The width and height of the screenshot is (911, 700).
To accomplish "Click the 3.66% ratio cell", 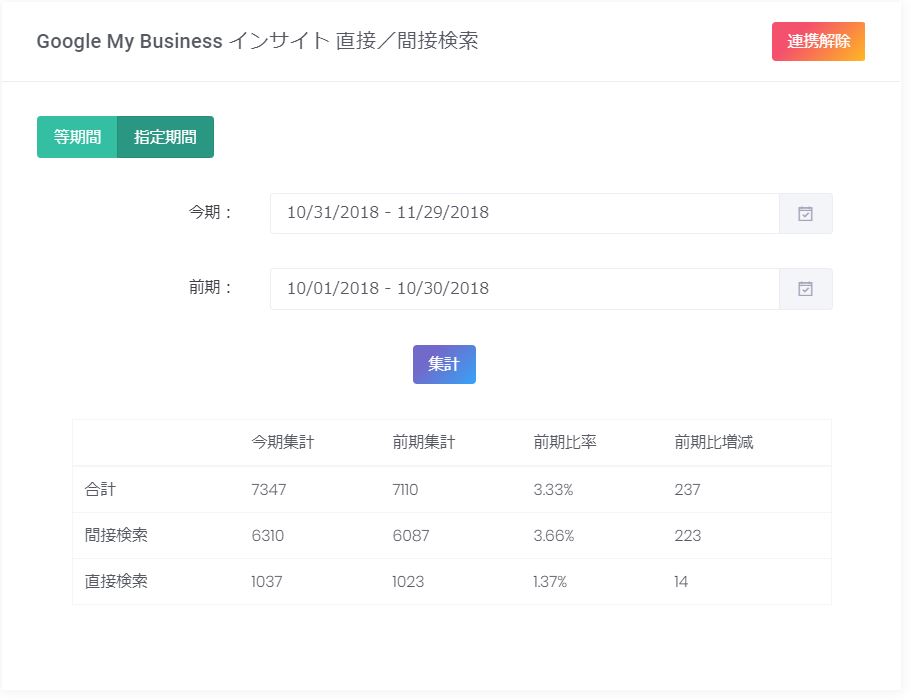I will pos(554,536).
